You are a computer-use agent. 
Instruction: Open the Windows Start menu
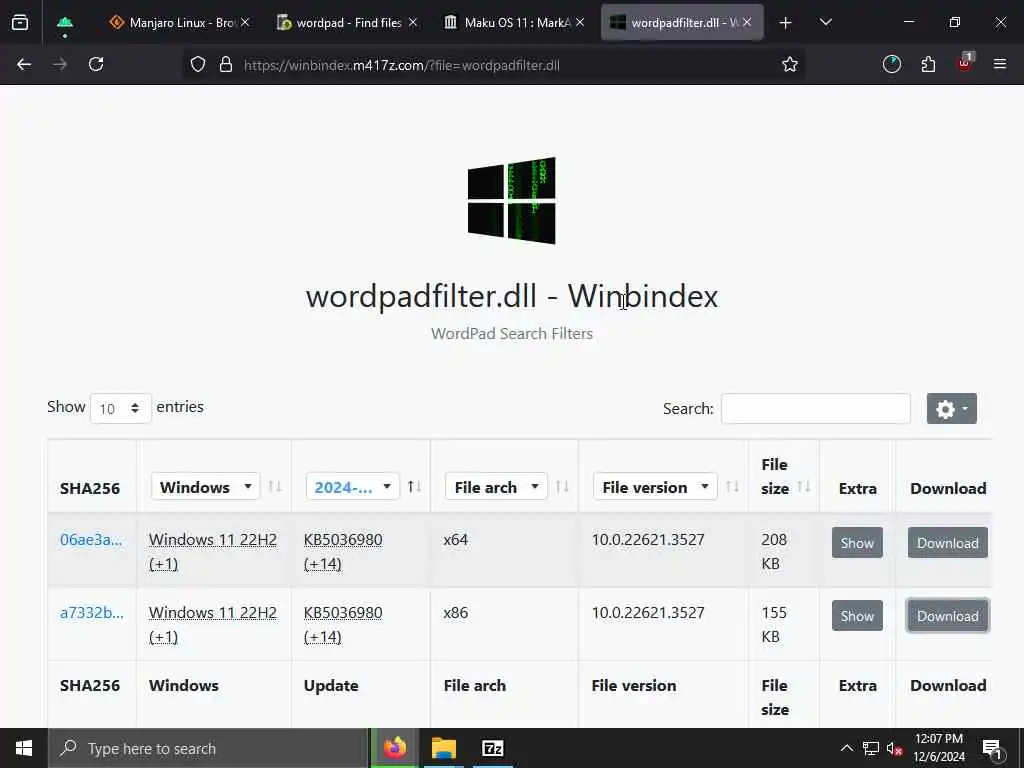(x=24, y=748)
